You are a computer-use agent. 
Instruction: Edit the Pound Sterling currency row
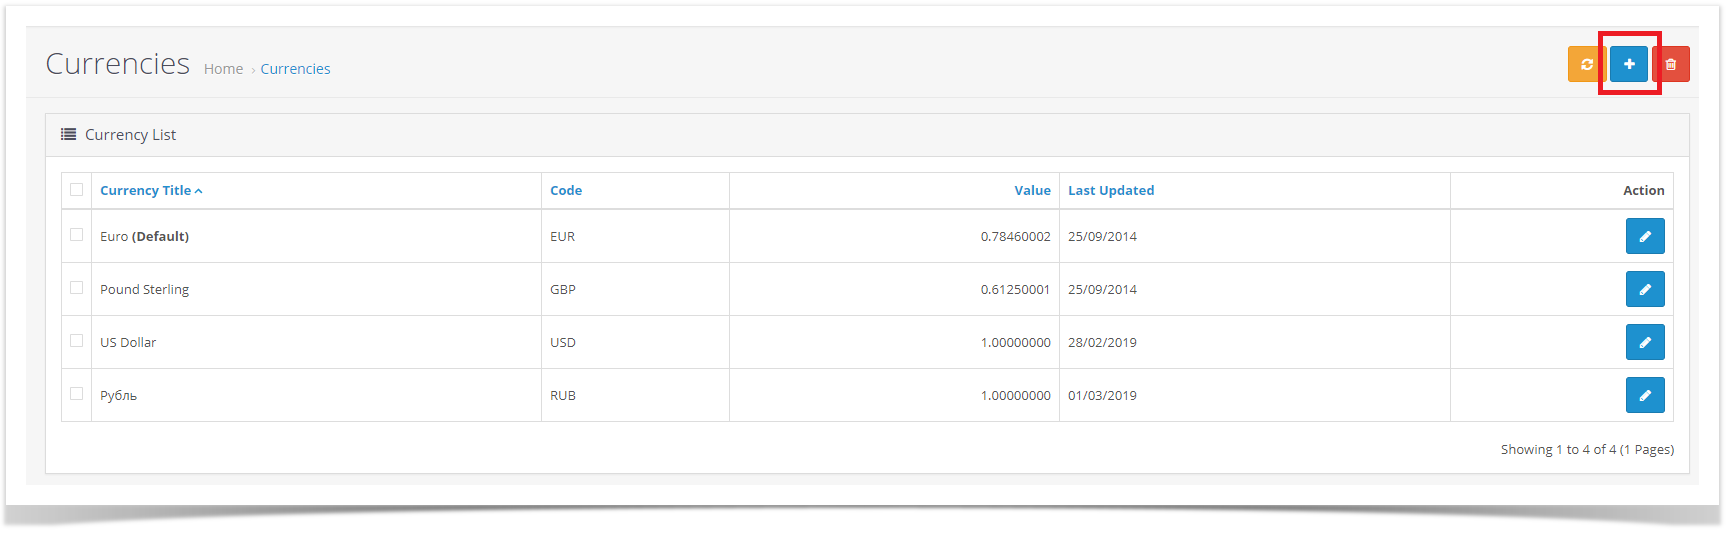point(1645,289)
